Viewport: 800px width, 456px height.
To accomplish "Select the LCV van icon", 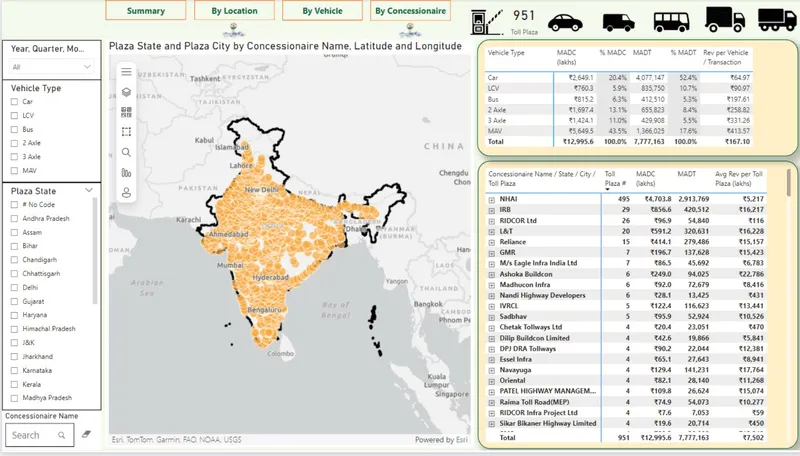I will coord(618,23).
